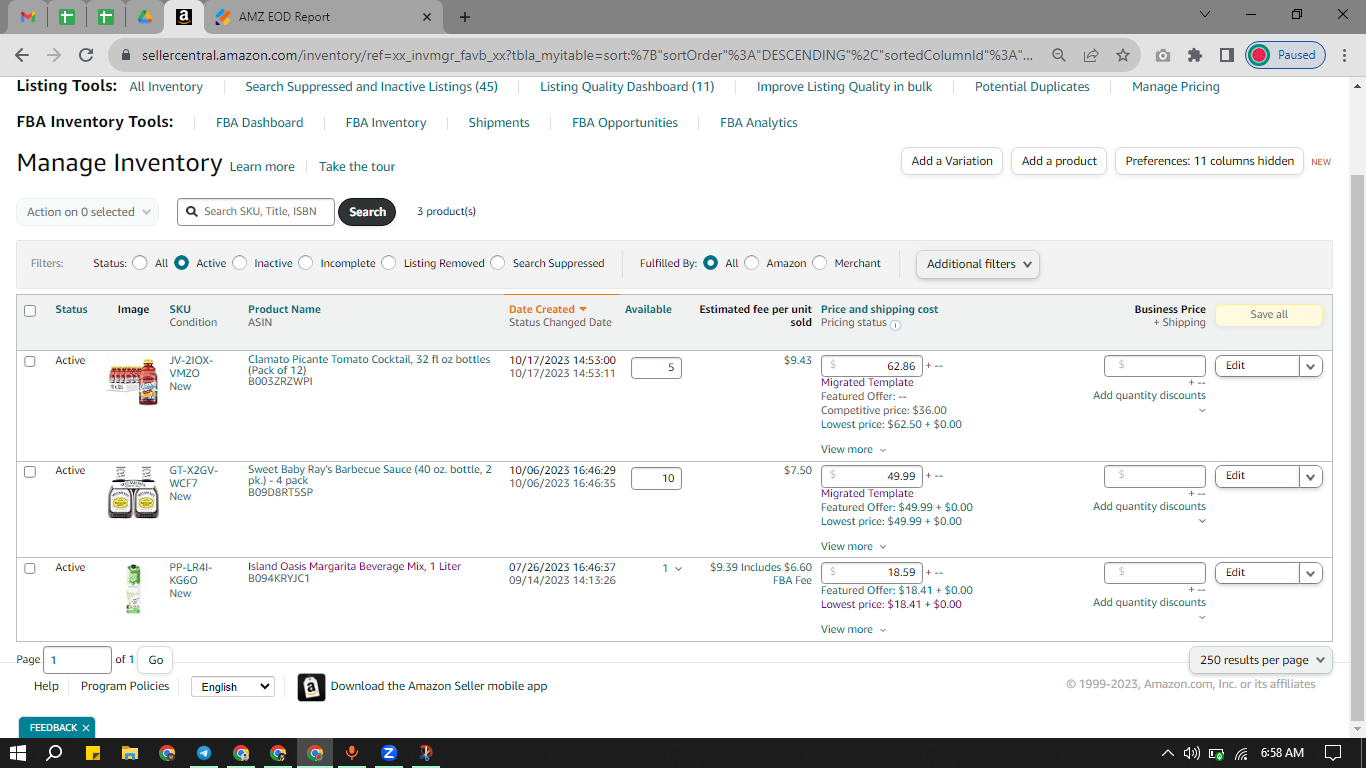Image resolution: width=1366 pixels, height=768 pixels.
Task: Open the Shipments link
Action: coord(499,123)
